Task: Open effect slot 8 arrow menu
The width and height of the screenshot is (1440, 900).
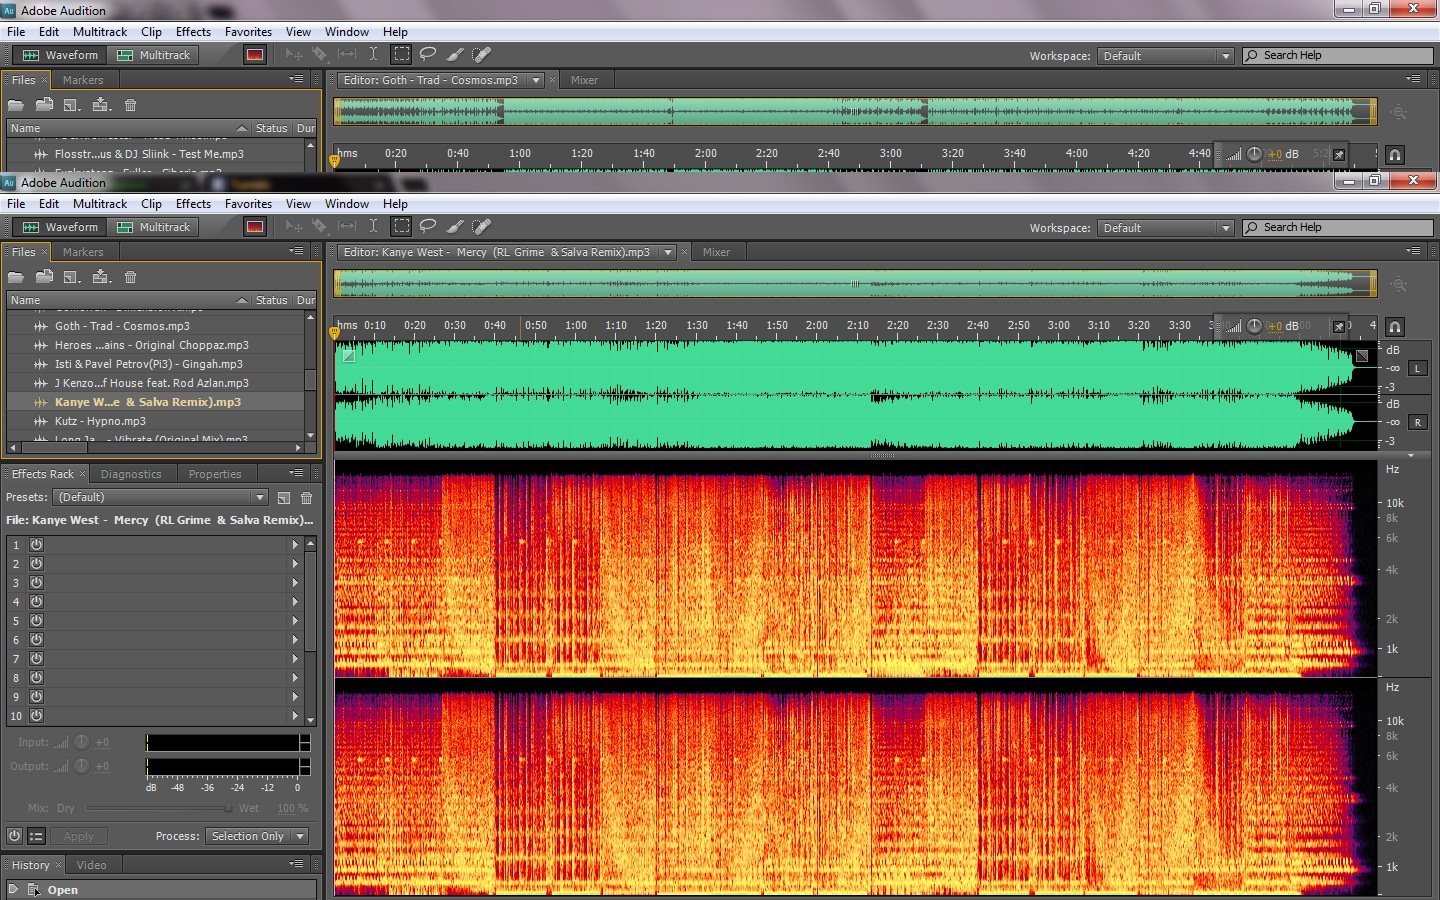Action: (x=295, y=678)
